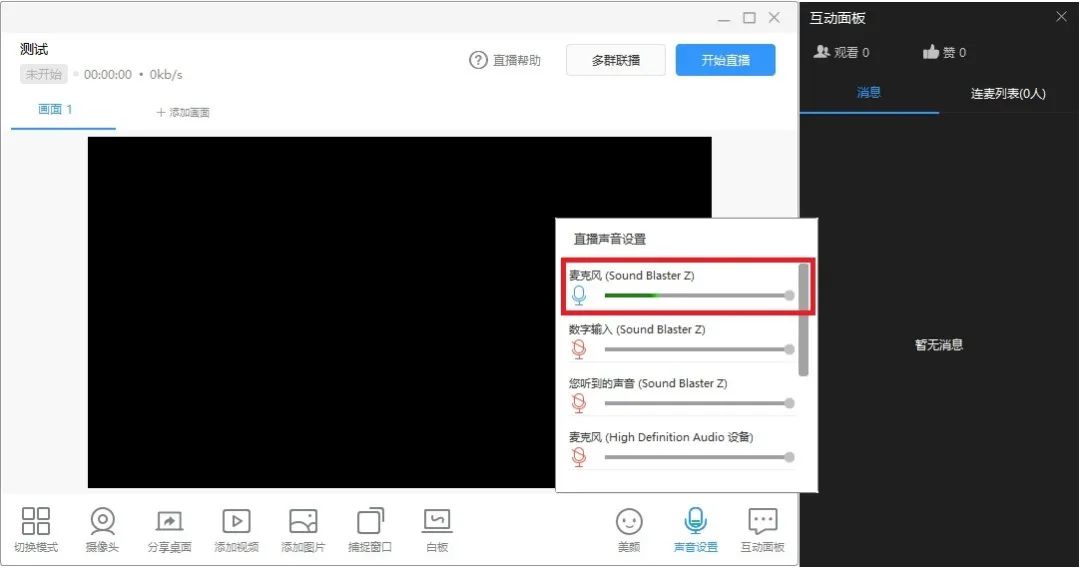Unmute 麦克风 (High Definition Audio 设备)

pyautogui.click(x=579, y=456)
